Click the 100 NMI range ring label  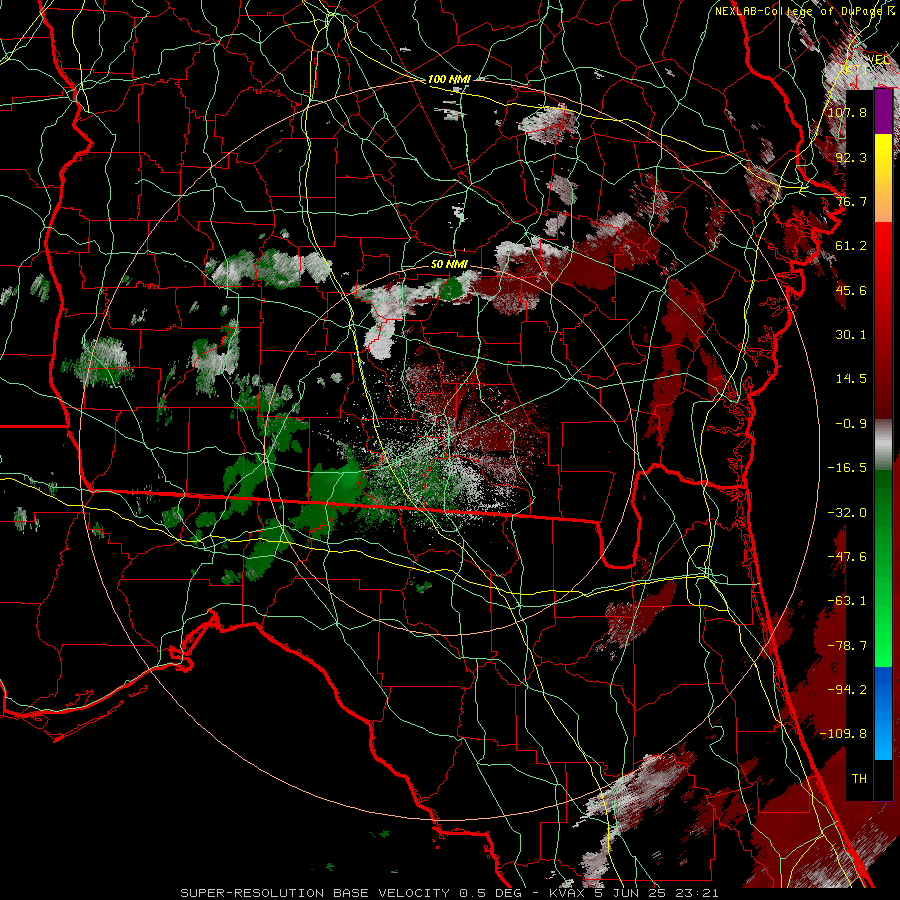(449, 79)
